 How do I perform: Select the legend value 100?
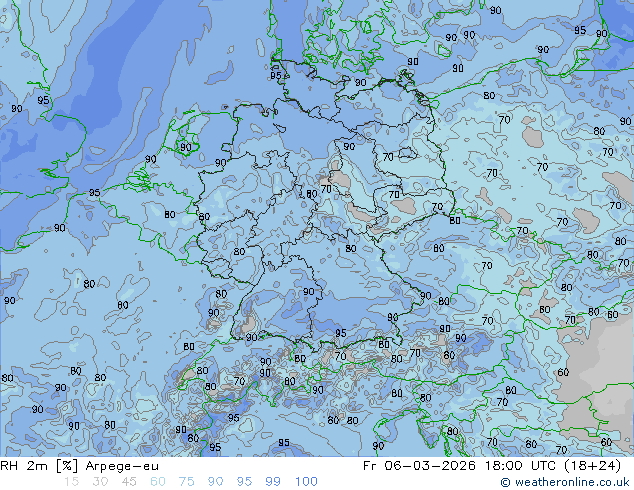[x=306, y=482]
